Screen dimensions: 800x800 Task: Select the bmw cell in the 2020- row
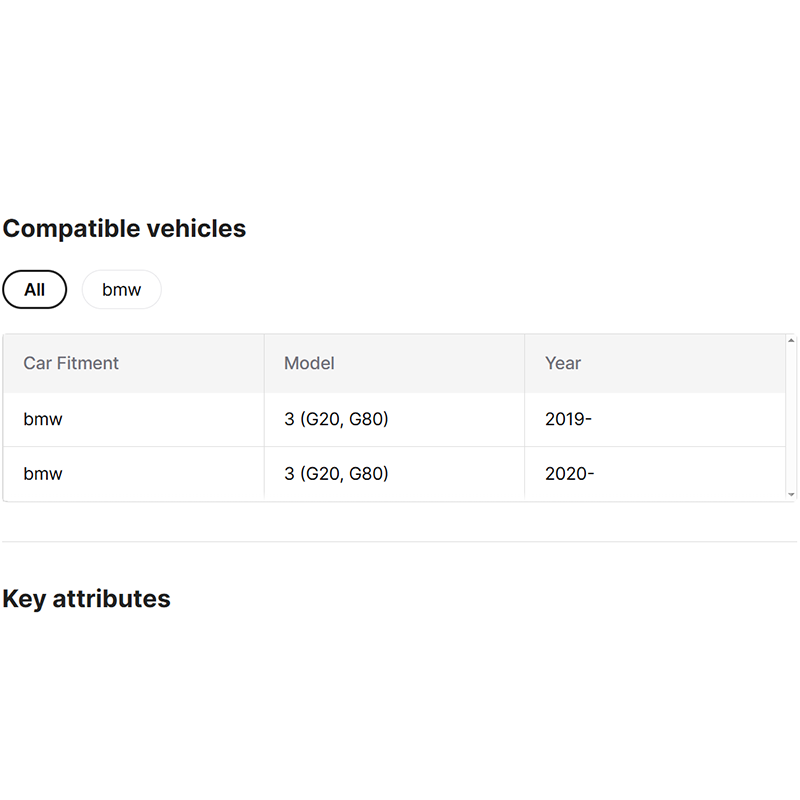[x=43, y=473]
